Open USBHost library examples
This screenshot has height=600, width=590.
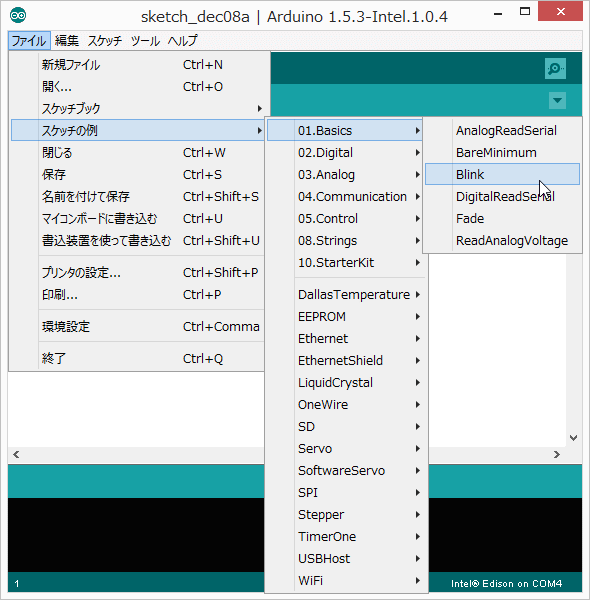click(x=346, y=559)
